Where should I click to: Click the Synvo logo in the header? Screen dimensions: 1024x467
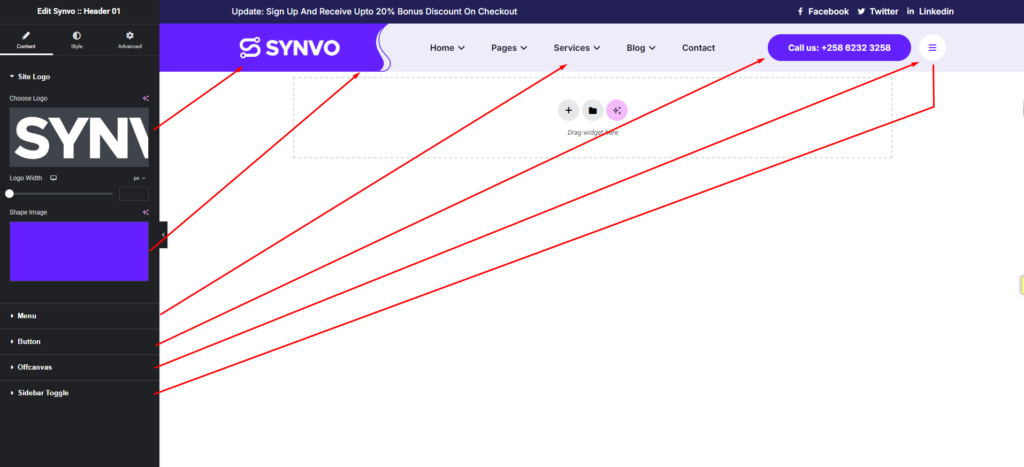289,48
